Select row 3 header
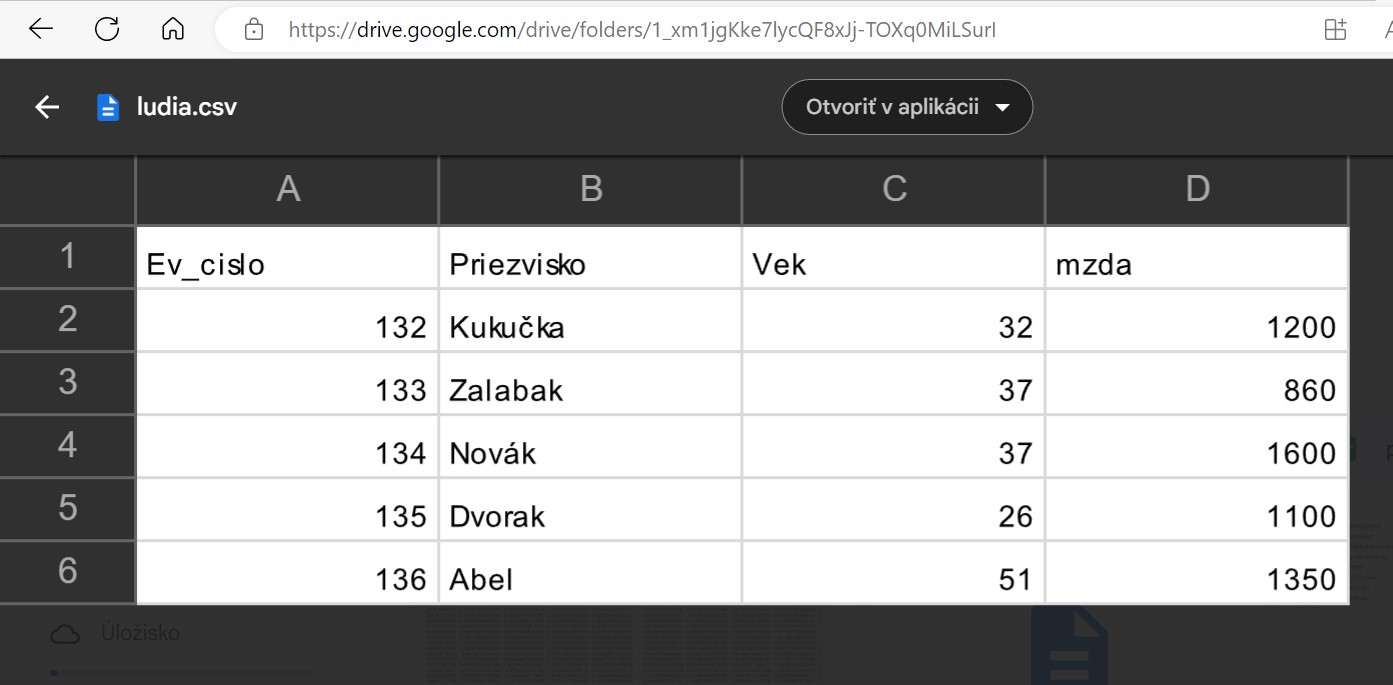The image size is (1393, 685). click(x=67, y=382)
